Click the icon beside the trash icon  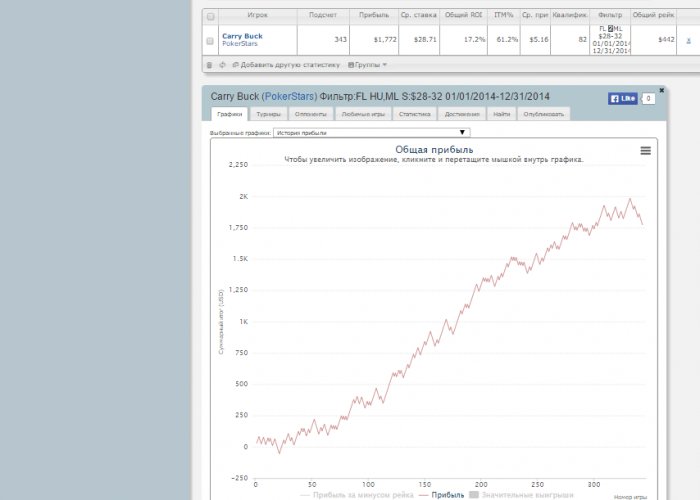(x=221, y=64)
